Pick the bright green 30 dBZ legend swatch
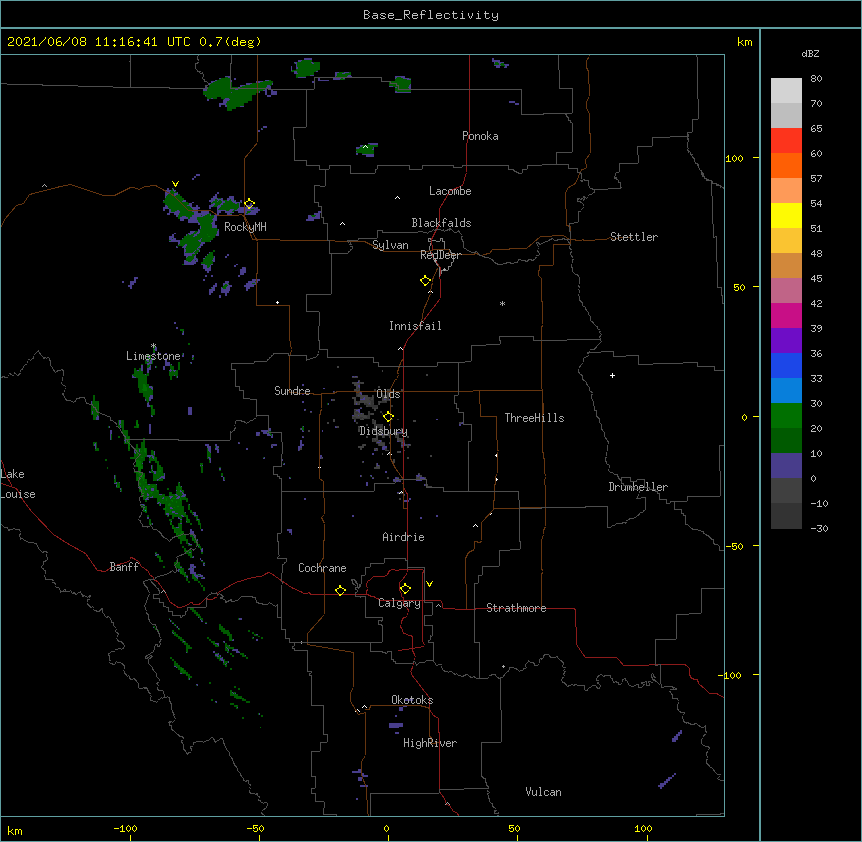 click(x=786, y=416)
